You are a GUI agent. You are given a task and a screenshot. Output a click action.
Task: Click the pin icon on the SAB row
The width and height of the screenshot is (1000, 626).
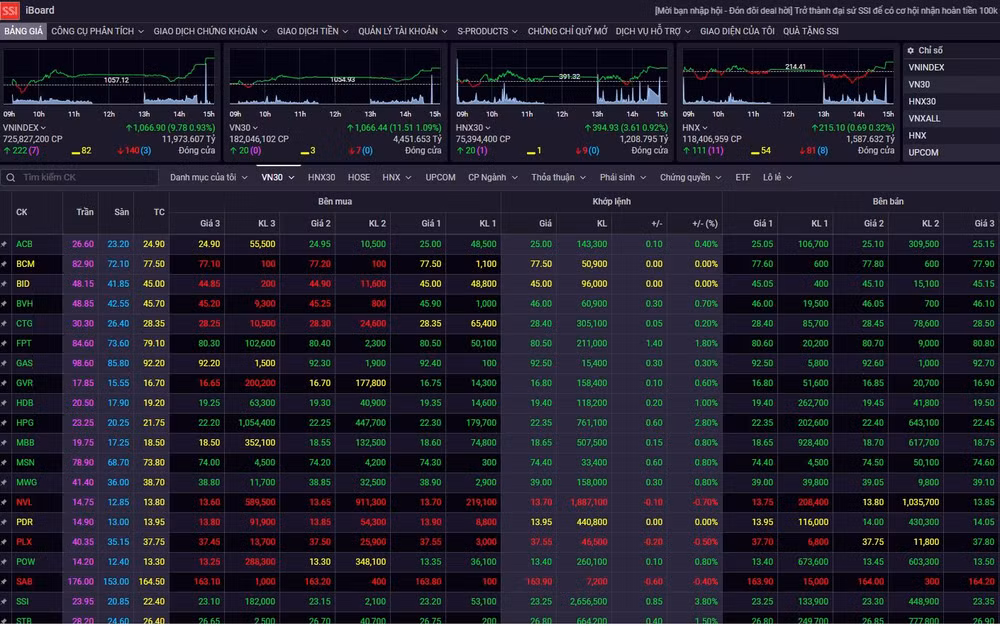(4, 582)
